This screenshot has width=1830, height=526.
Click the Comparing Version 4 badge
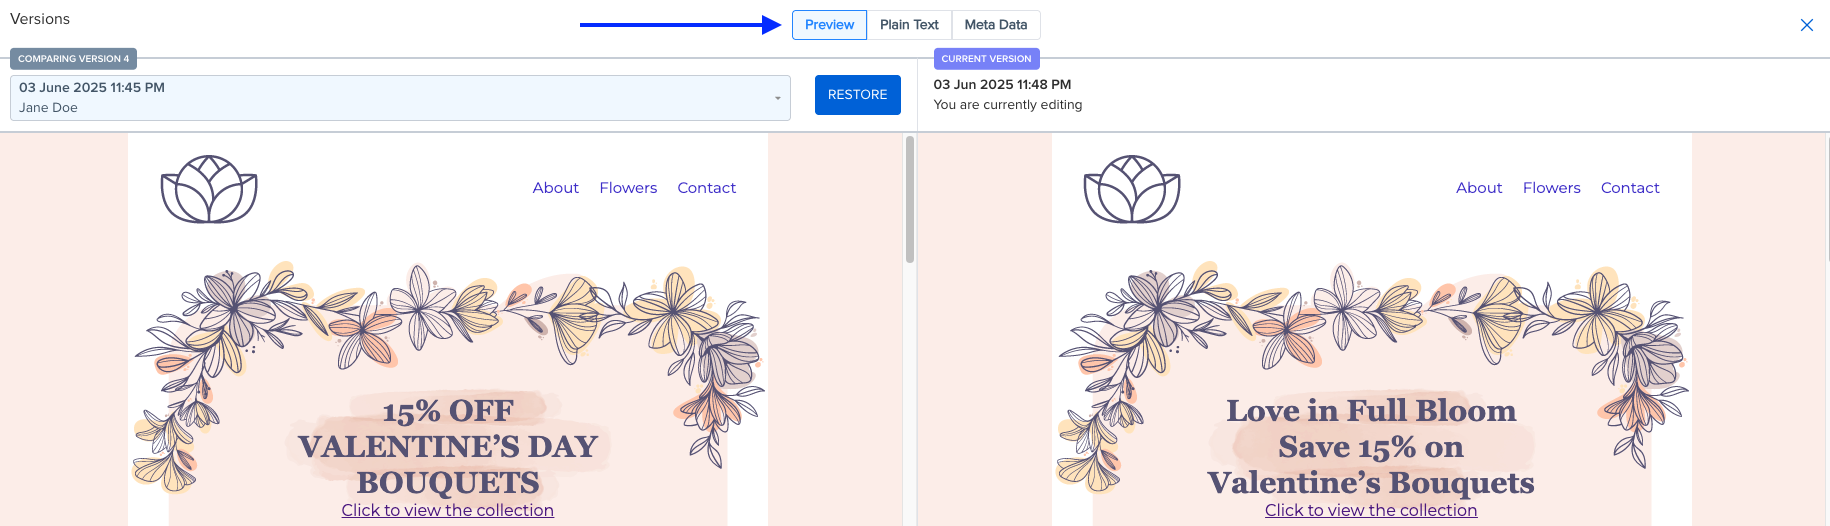[73, 59]
